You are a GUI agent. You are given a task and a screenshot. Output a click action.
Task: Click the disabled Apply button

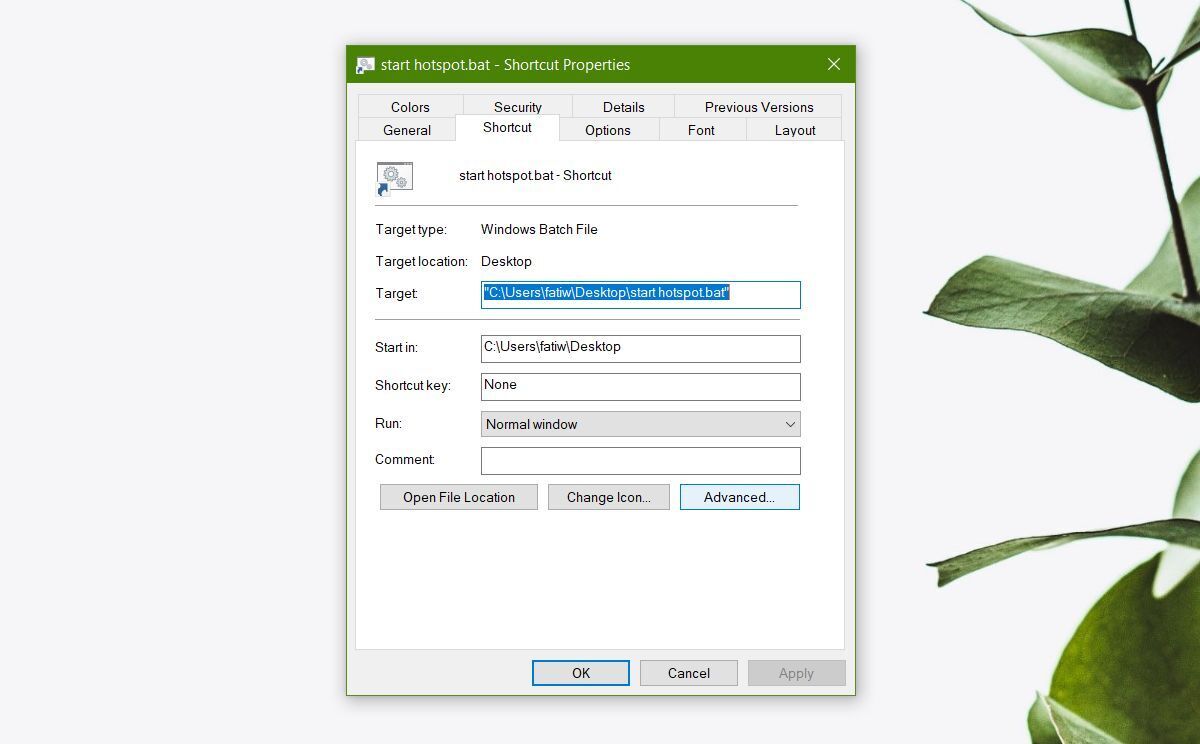[796, 673]
